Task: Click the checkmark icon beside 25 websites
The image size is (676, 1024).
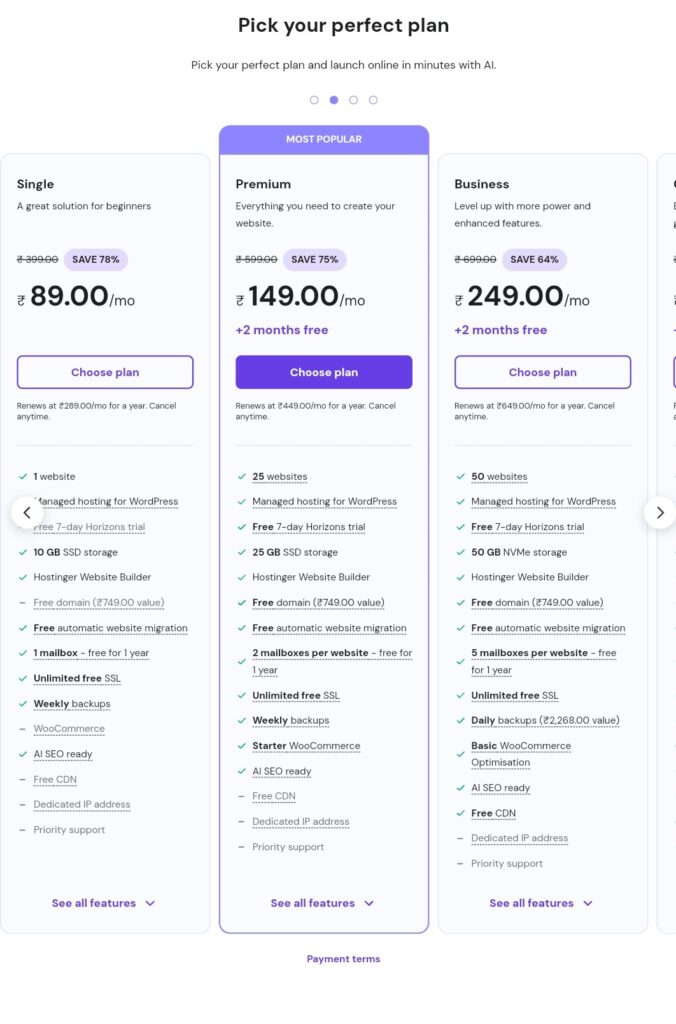Action: [242, 477]
